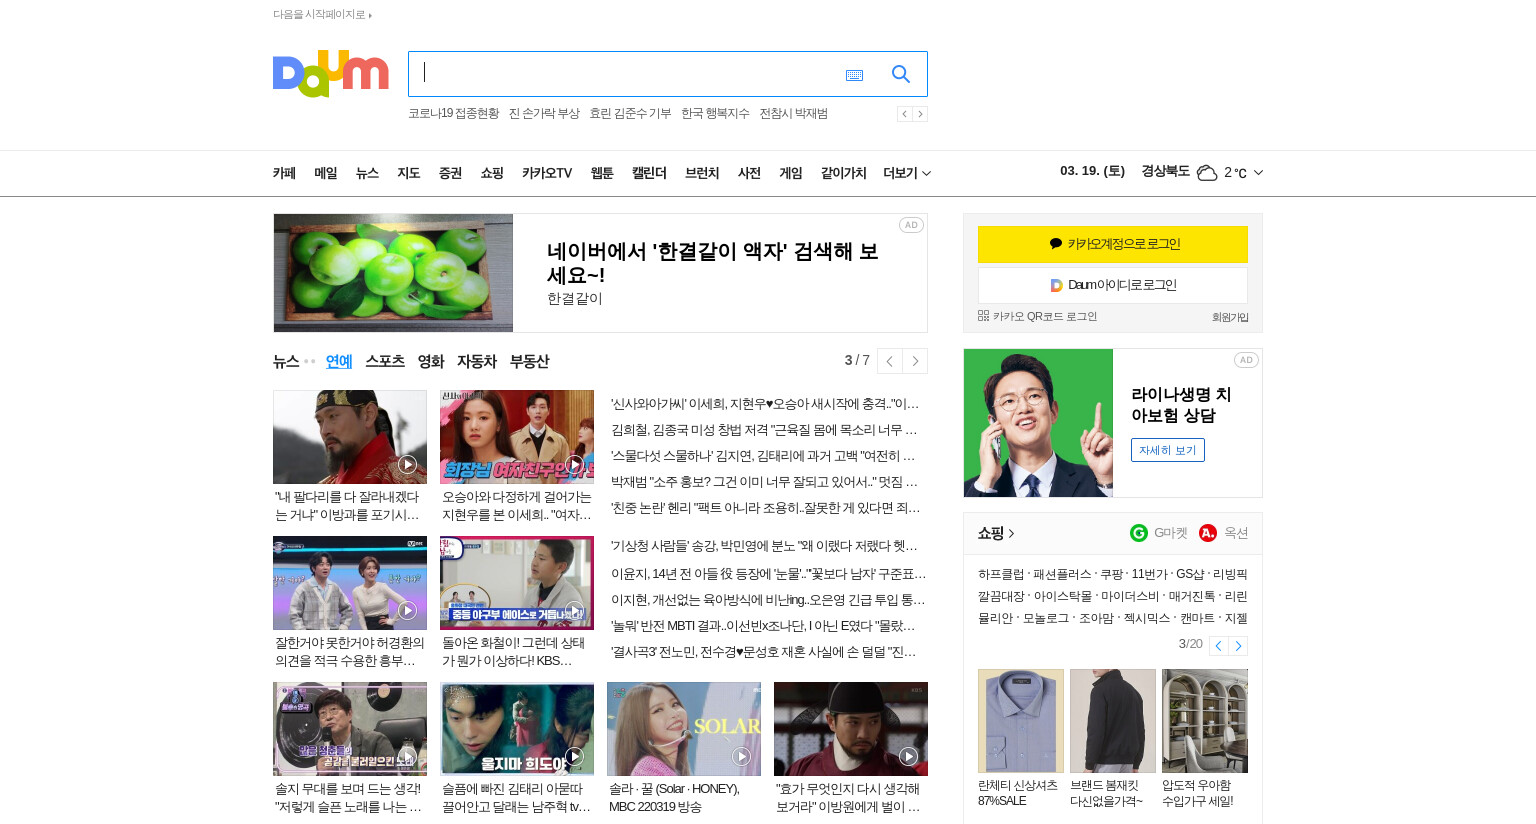Play the SOLAR HONEY video
Image resolution: width=1536 pixels, height=824 pixels.
click(684, 729)
